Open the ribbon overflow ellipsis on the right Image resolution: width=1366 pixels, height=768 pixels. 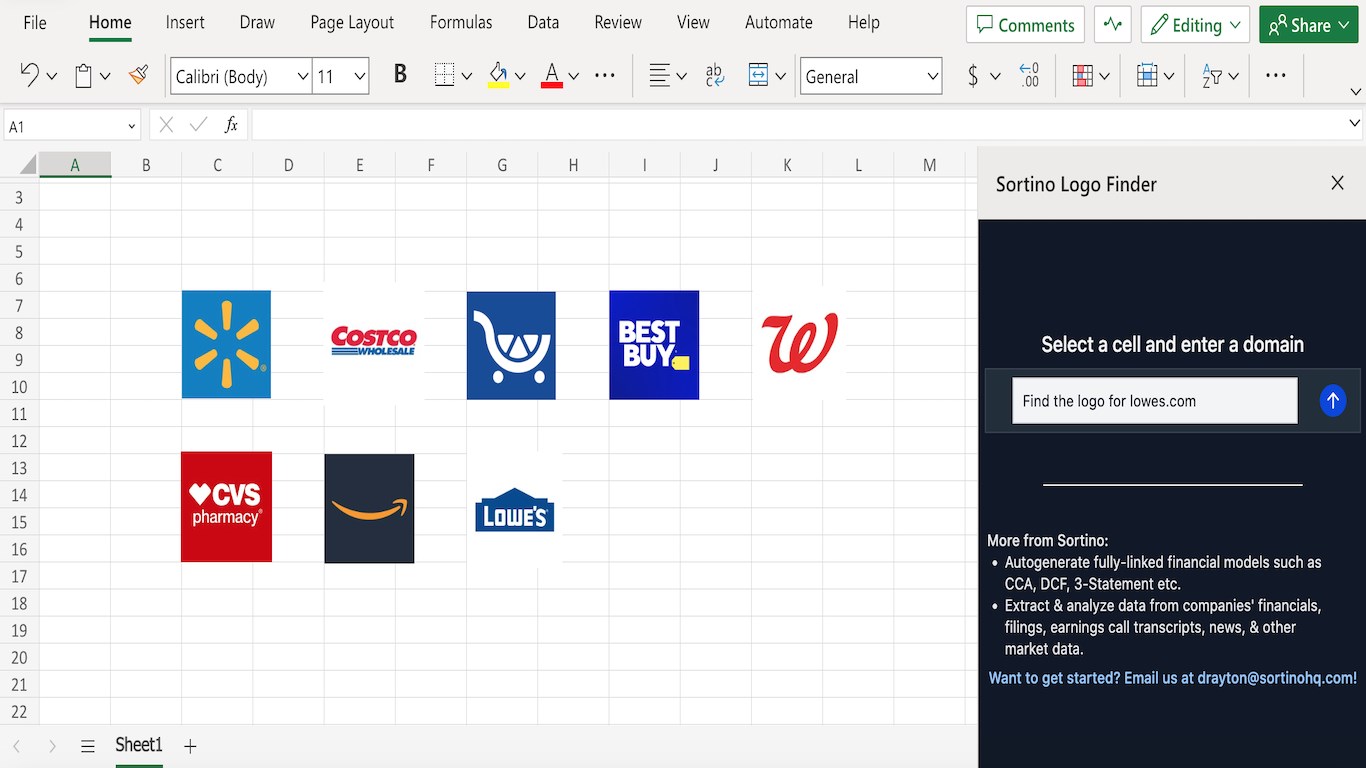1276,75
